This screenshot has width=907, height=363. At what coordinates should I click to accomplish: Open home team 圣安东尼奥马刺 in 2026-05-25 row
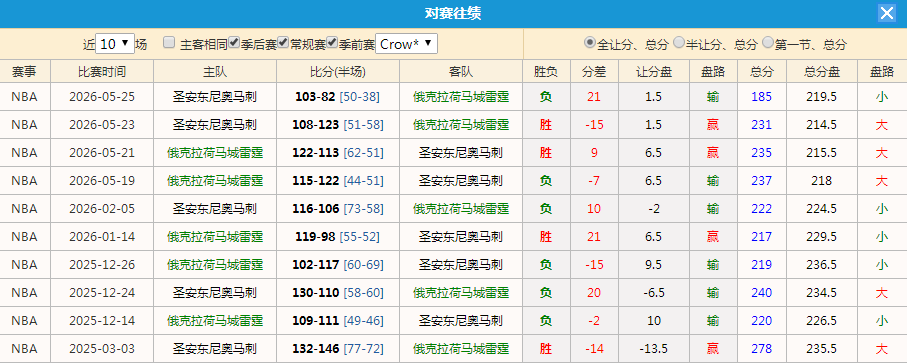pyautogui.click(x=215, y=97)
